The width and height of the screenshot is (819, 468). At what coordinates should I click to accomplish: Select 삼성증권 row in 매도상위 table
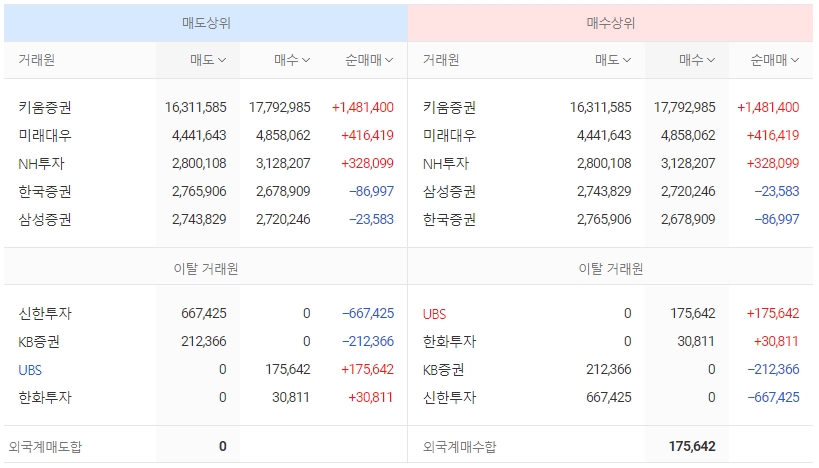(206, 219)
